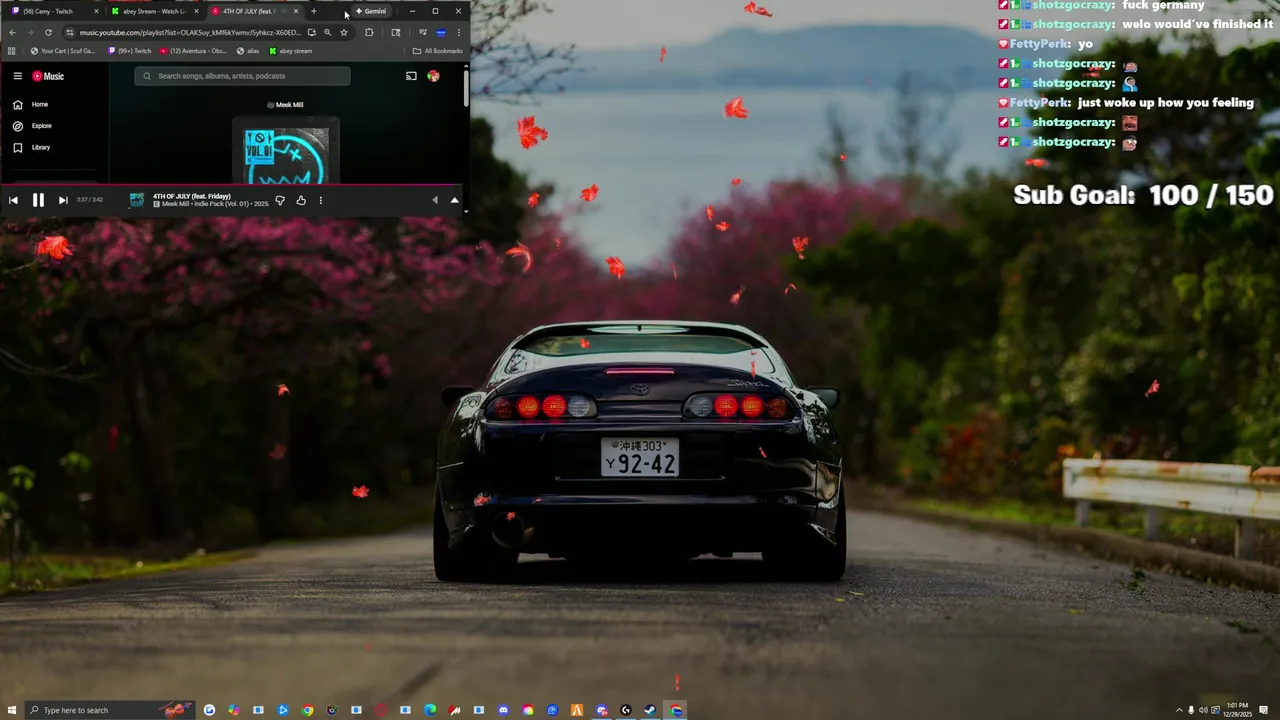The image size is (1280, 720).
Task: Click the song title 4TH OF JULY in player bar
Action: 192,196
